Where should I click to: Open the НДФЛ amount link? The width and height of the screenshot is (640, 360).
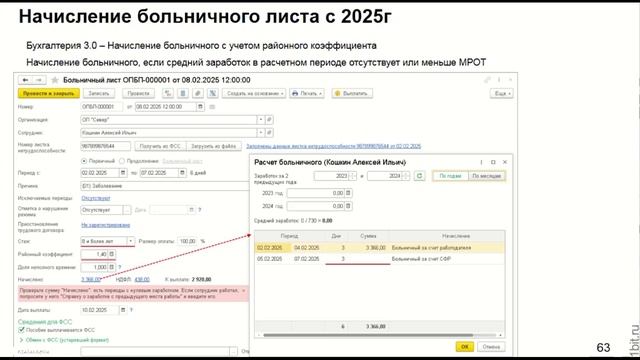tap(142, 280)
